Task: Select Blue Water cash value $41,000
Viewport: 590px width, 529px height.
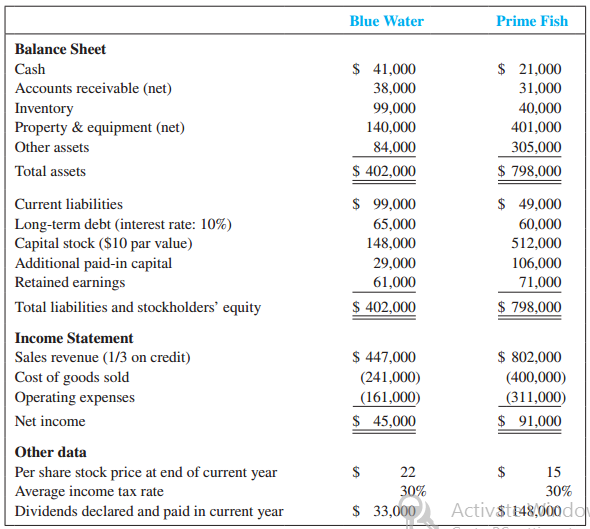Action: (384, 69)
